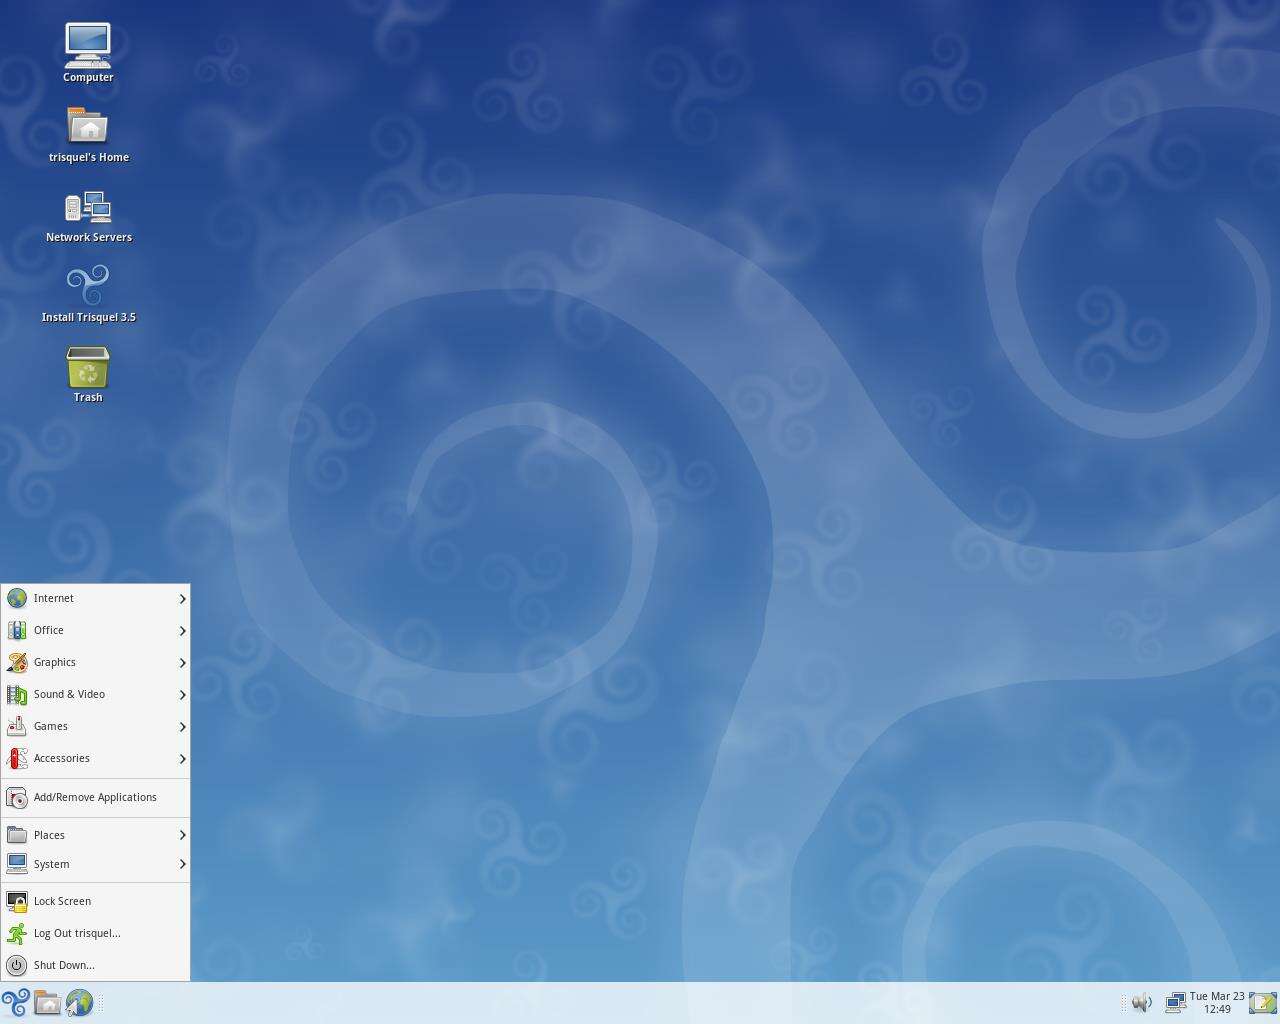This screenshot has height=1024, width=1280.
Task: Expand arrow beside Internet menu entry
Action: (182, 598)
